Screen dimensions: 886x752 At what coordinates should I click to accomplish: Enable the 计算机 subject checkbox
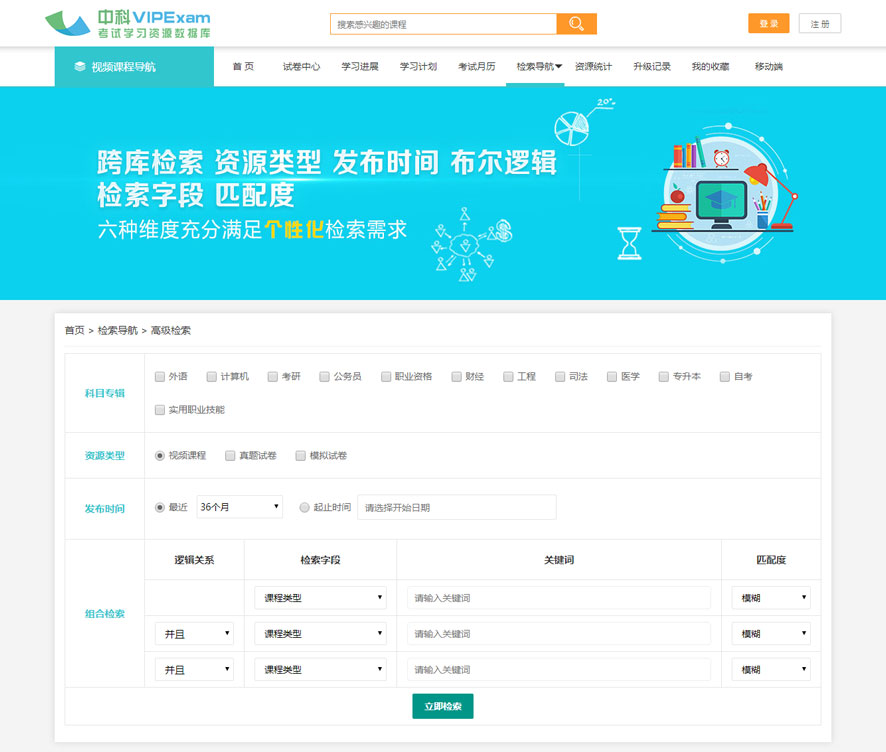(212, 377)
